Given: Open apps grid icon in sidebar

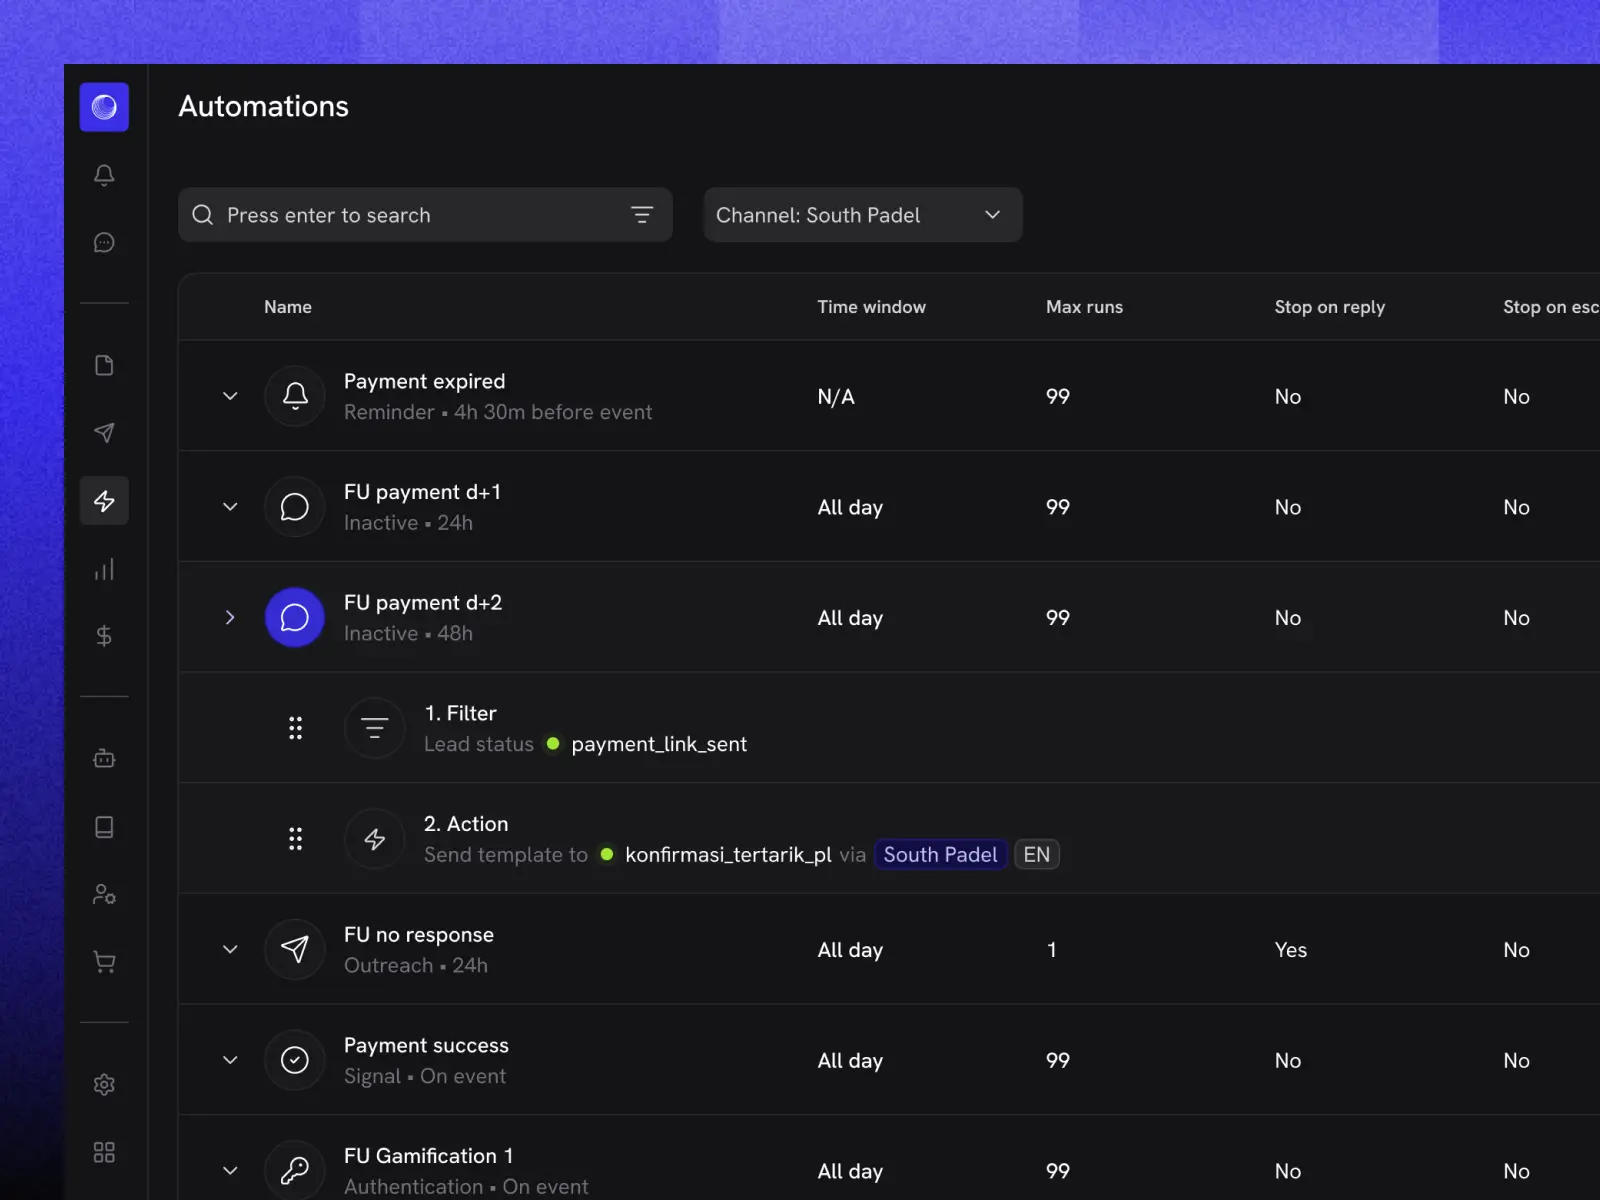Looking at the screenshot, I should point(104,1152).
